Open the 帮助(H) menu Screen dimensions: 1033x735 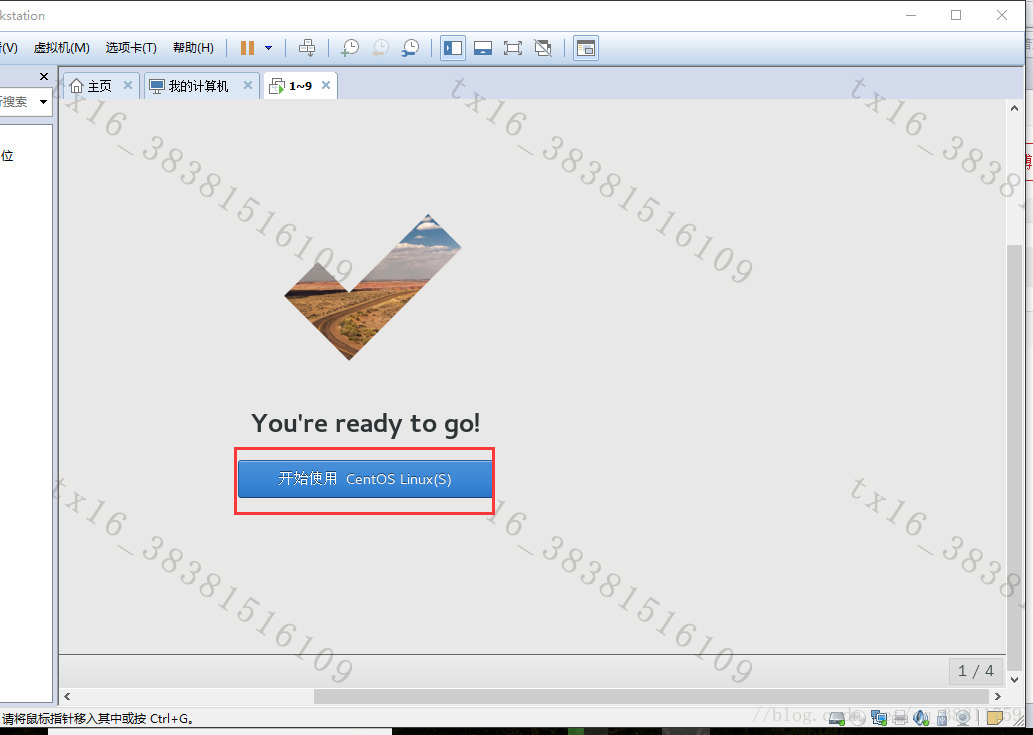click(193, 48)
